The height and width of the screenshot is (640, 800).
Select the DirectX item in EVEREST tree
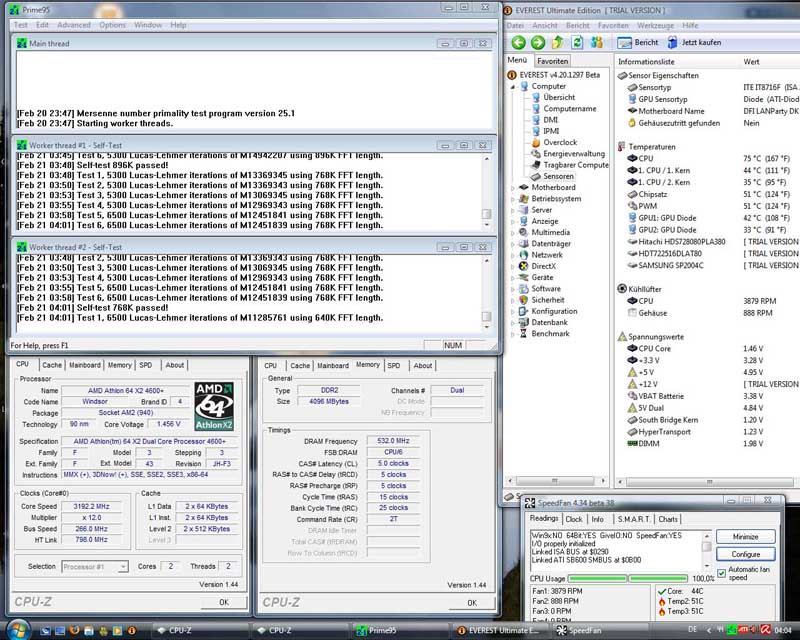(x=544, y=266)
